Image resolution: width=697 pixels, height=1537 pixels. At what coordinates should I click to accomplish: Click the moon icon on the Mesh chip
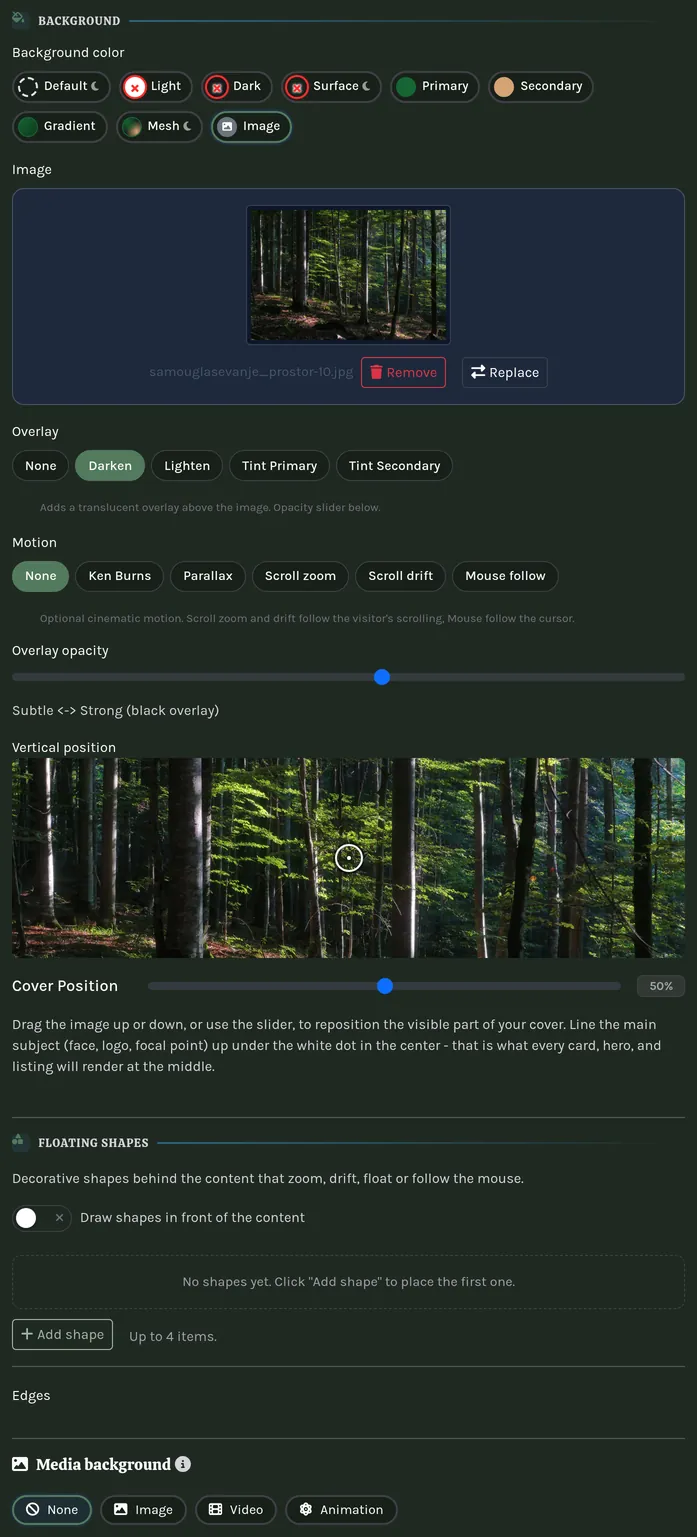point(187,126)
